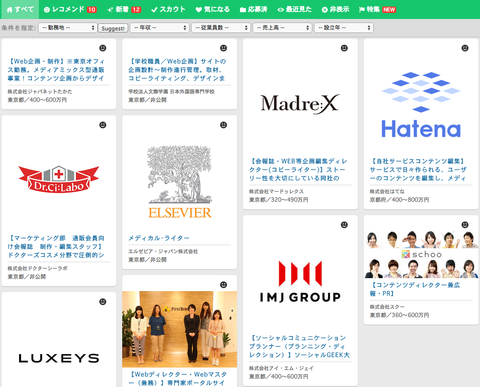
Task: Click company name 株式会社ドクターシーラボ
Action: click(37, 268)
